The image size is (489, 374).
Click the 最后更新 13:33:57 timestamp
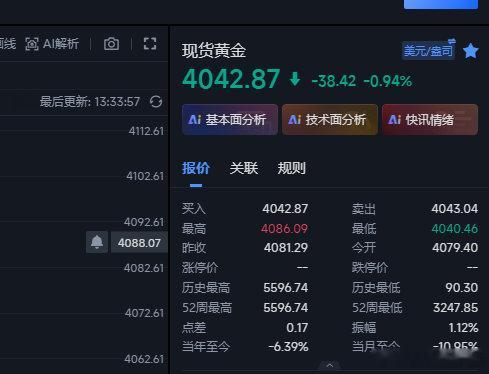(90, 102)
